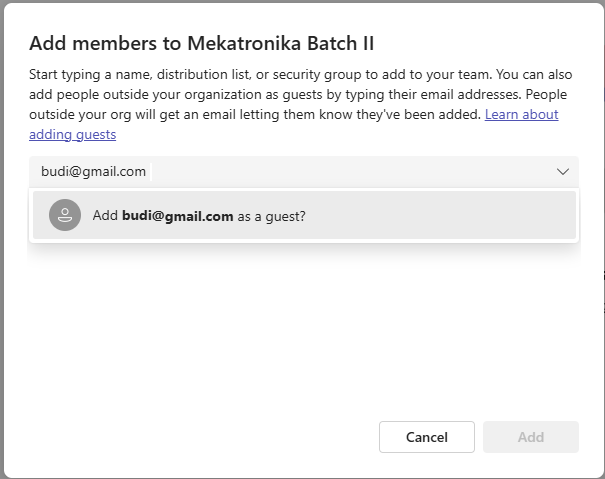
Task: Click blank space left of the Cancel button
Action: [x=200, y=437]
